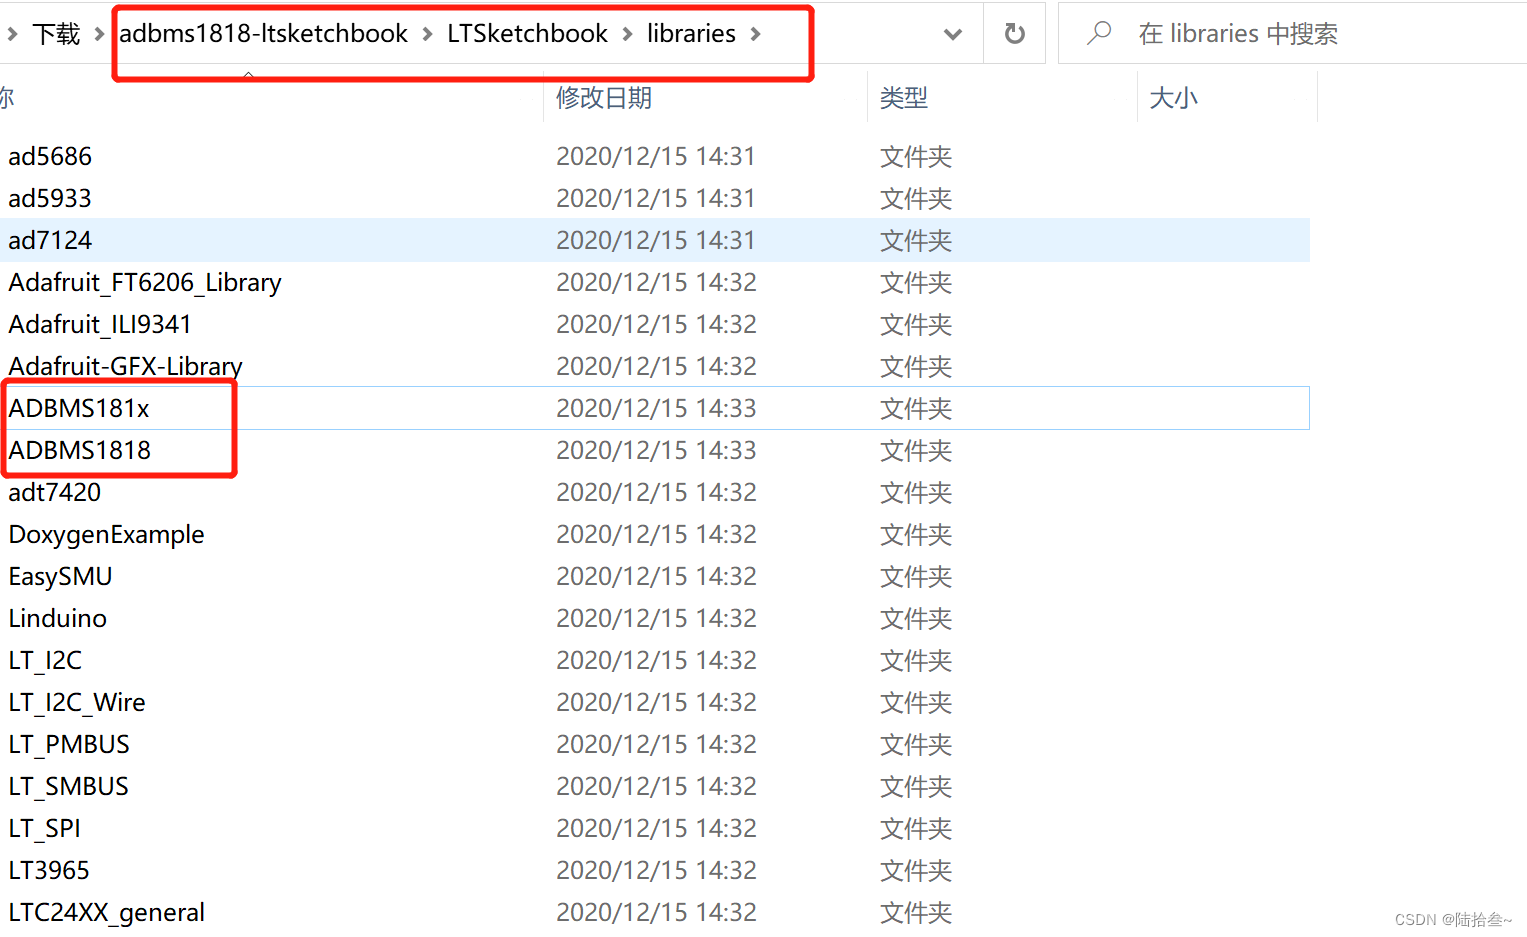Select the EasySMU folder row
This screenshot has height=937, width=1527.
click(59, 576)
